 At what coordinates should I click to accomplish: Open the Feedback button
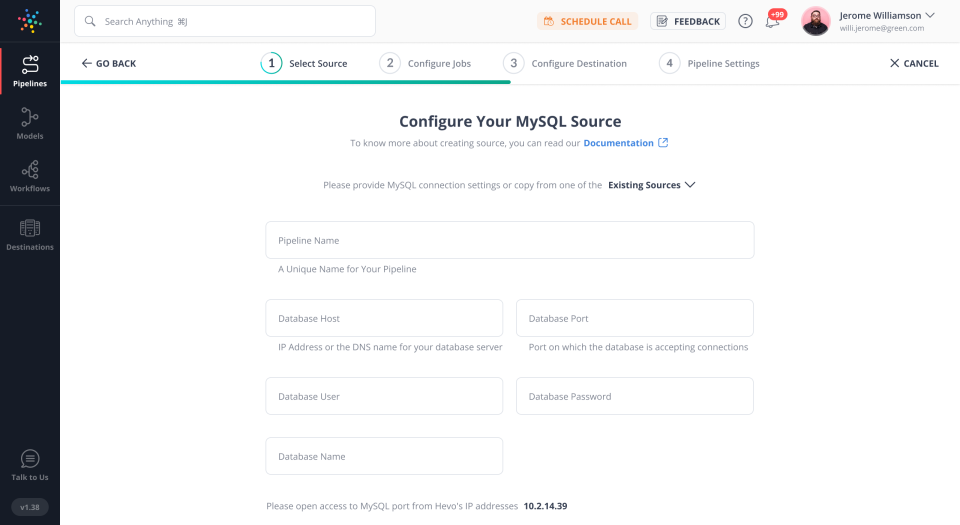point(688,21)
